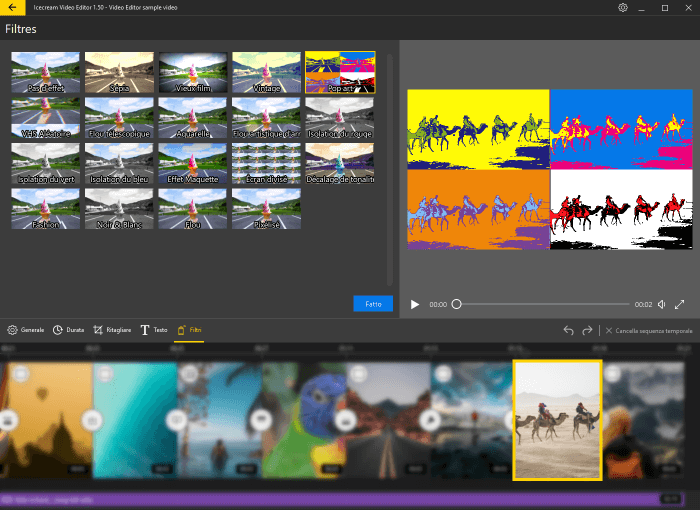Select the Noir & Blanc filter
The width and height of the screenshot is (700, 510).
point(119,209)
